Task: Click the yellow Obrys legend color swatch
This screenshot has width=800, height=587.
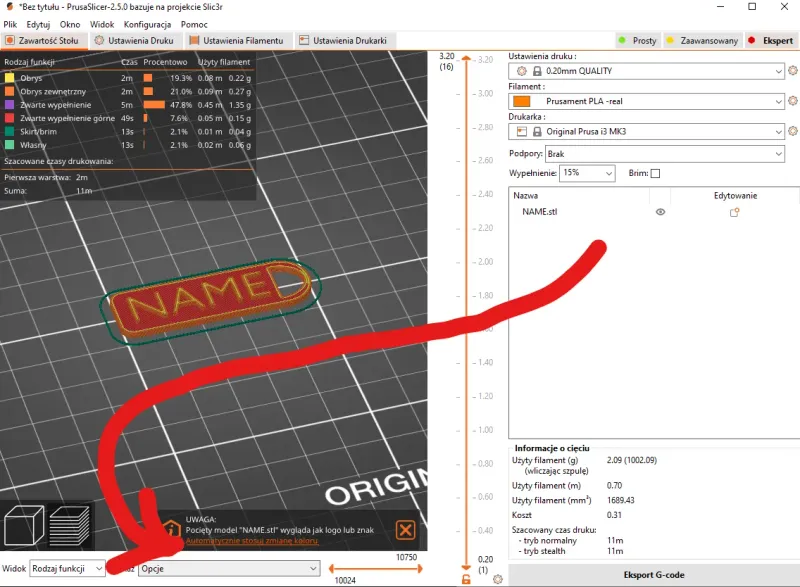Action: click(10, 78)
